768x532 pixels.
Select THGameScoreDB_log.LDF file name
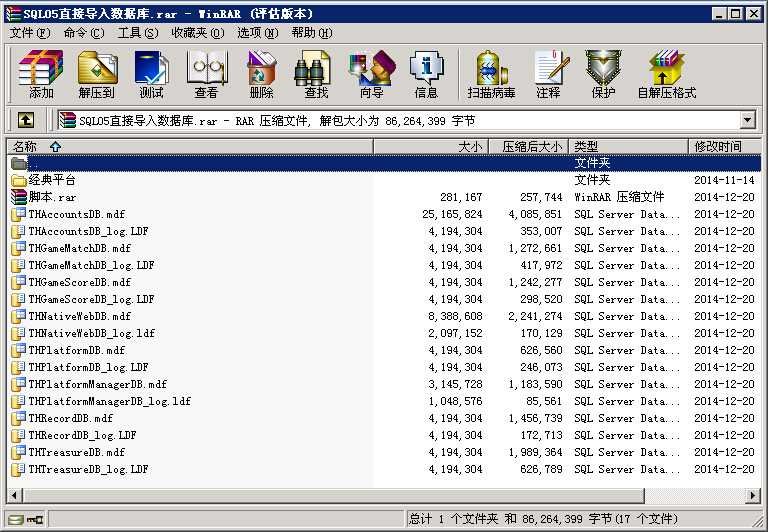click(91, 299)
